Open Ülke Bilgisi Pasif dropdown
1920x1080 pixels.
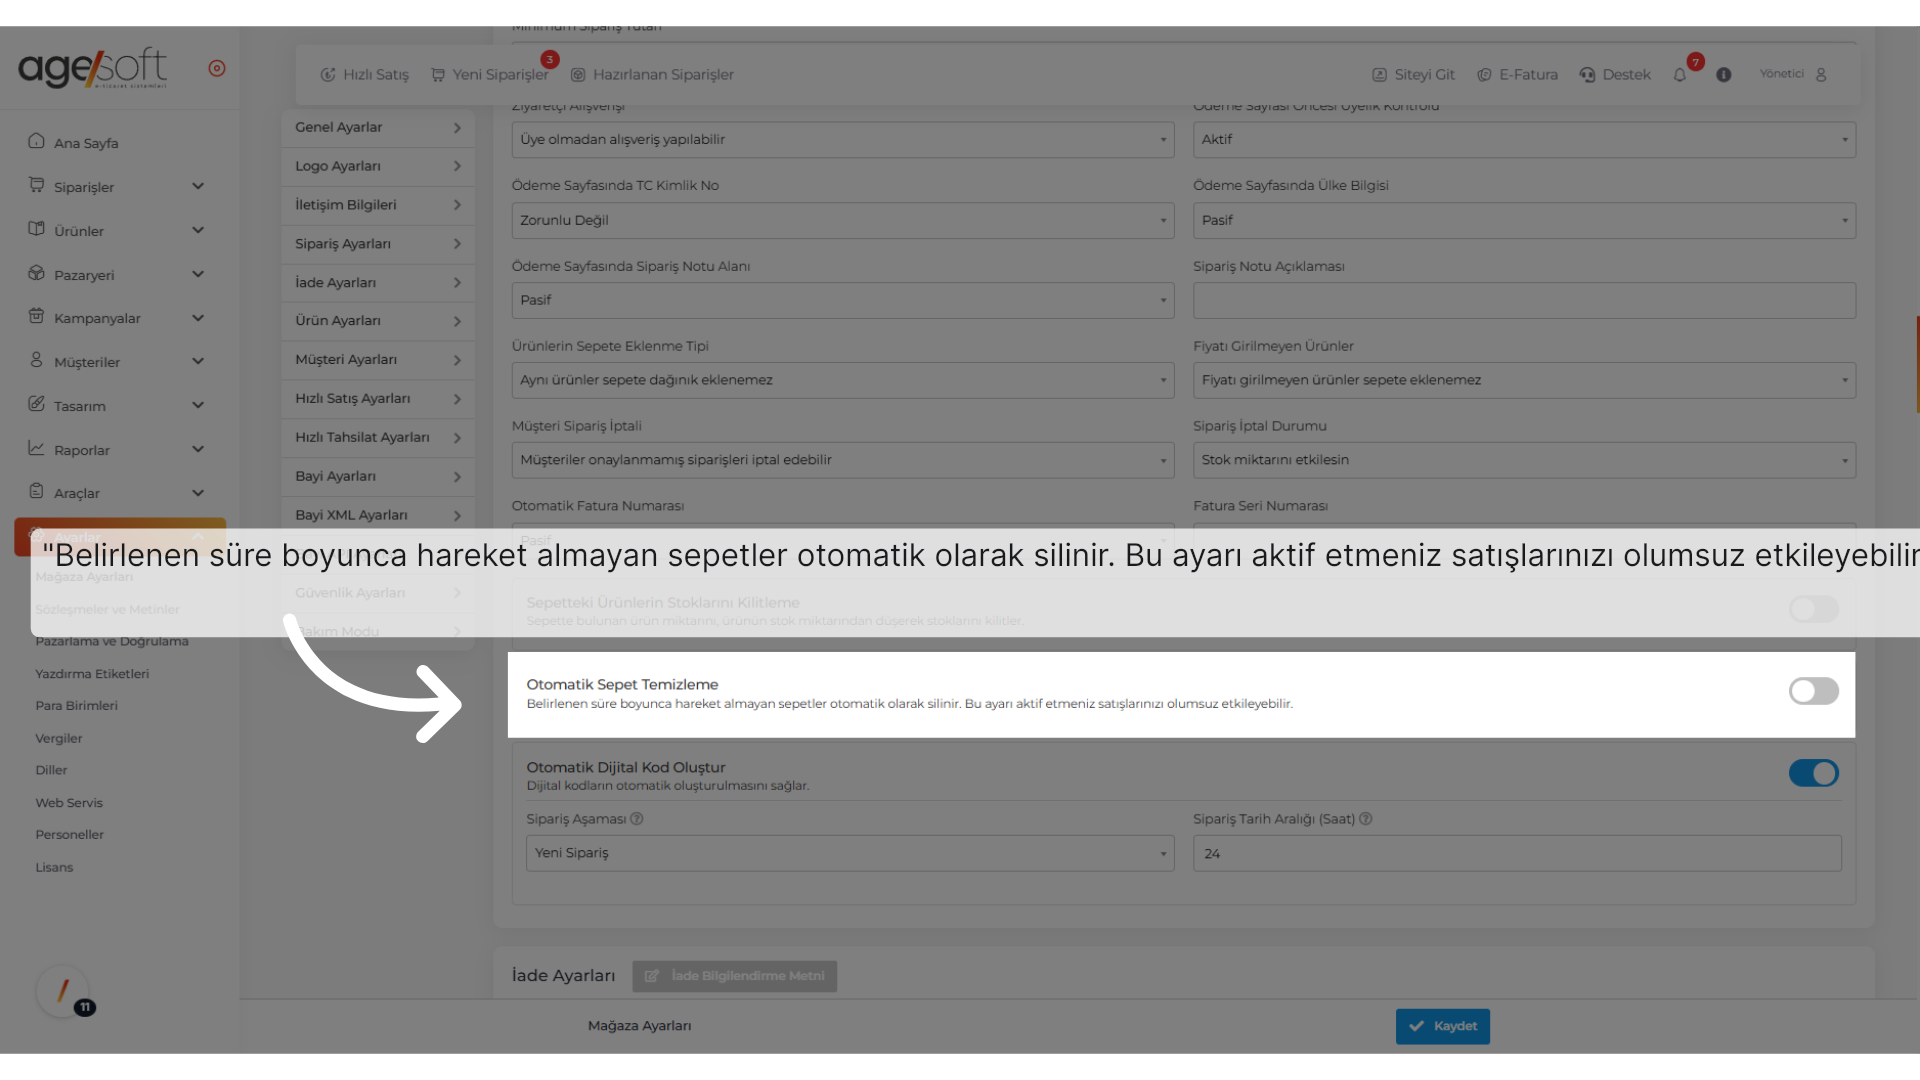pos(1524,220)
